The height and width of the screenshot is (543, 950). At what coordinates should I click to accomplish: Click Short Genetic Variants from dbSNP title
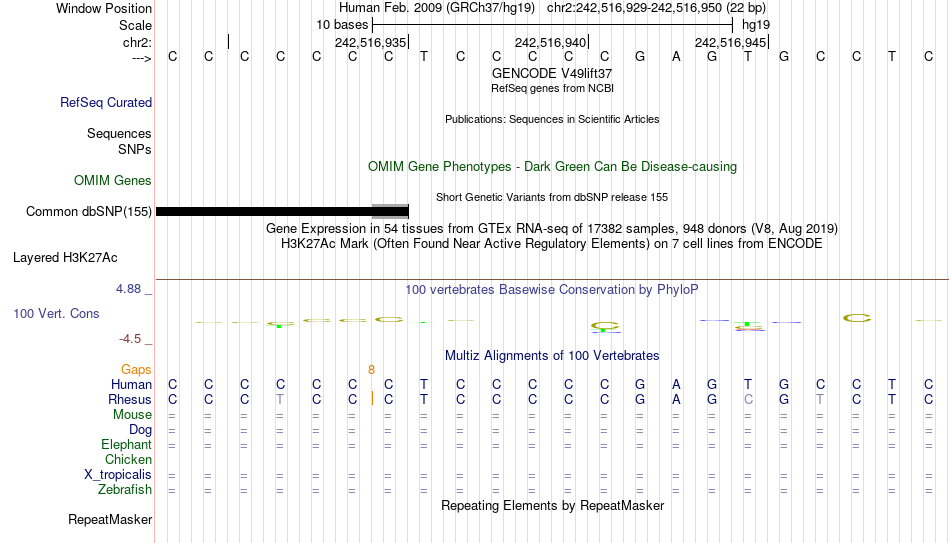(x=552, y=198)
